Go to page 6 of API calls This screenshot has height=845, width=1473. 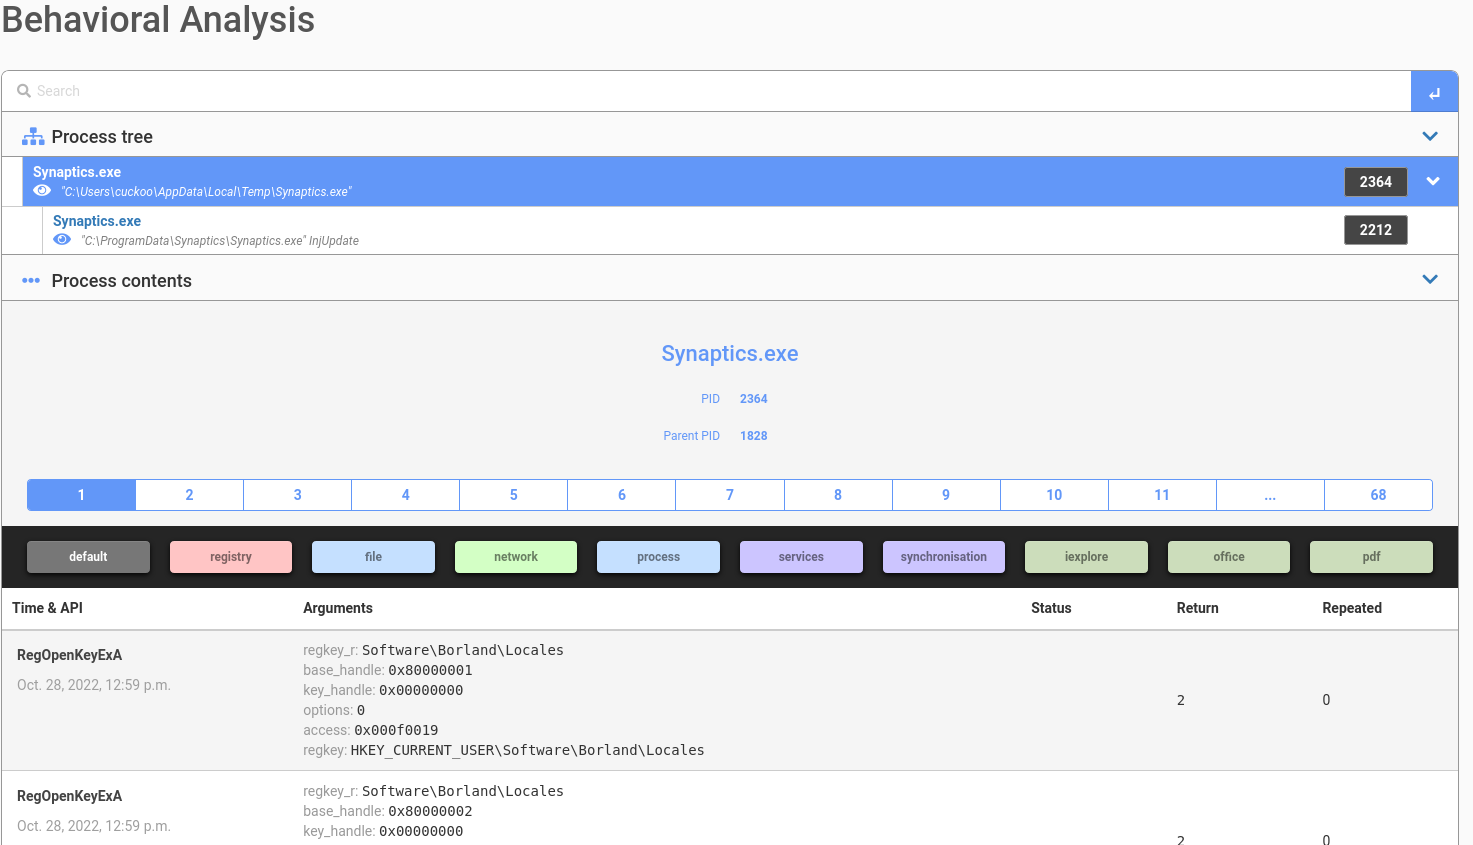pos(621,495)
